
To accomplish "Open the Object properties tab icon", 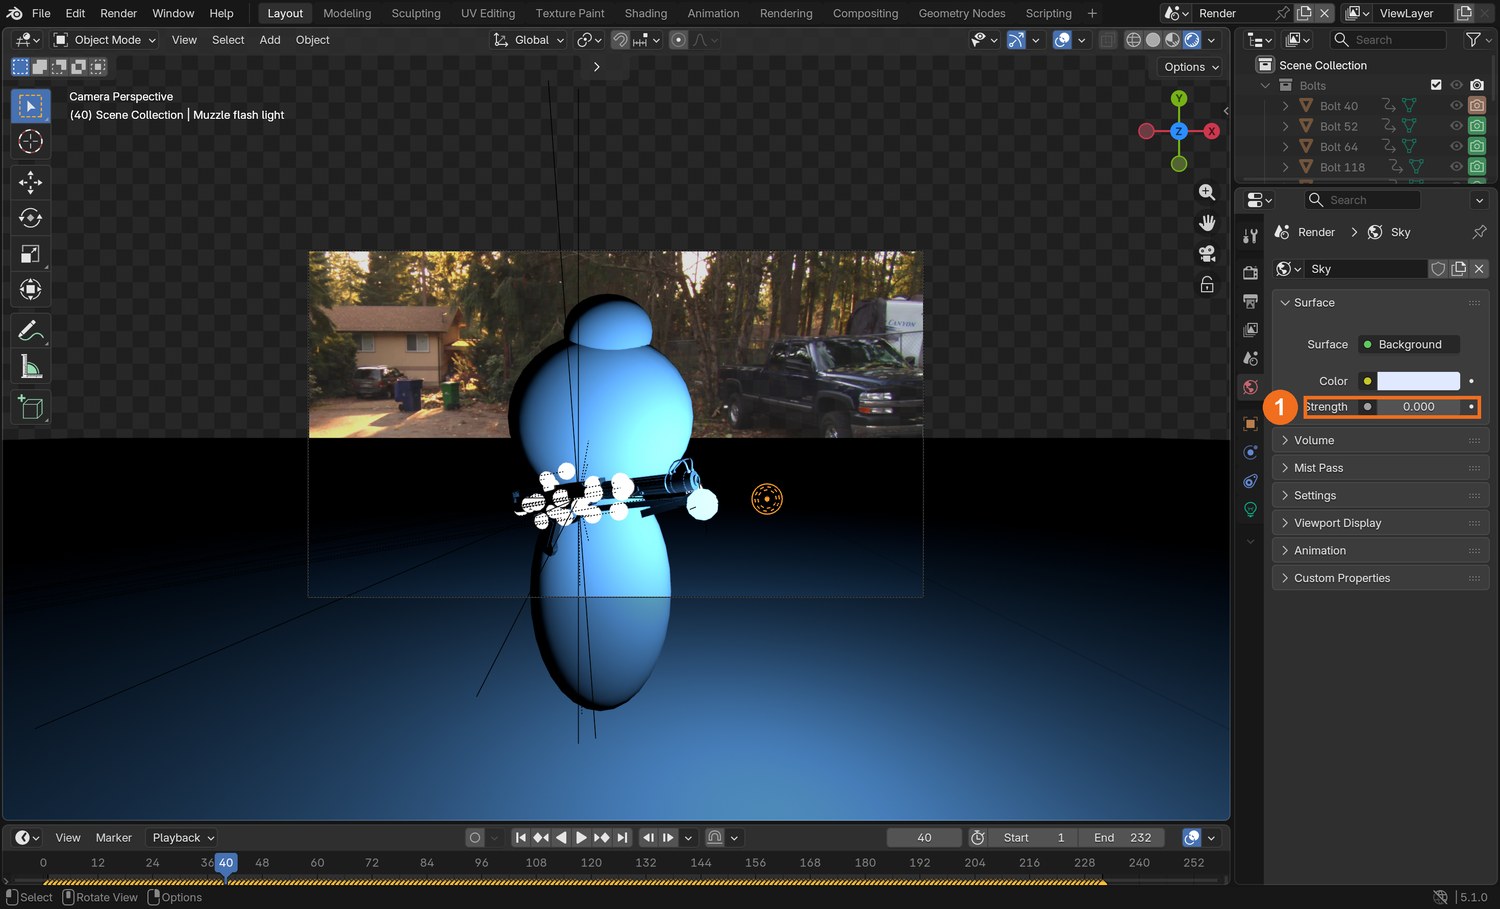I will (1250, 424).
